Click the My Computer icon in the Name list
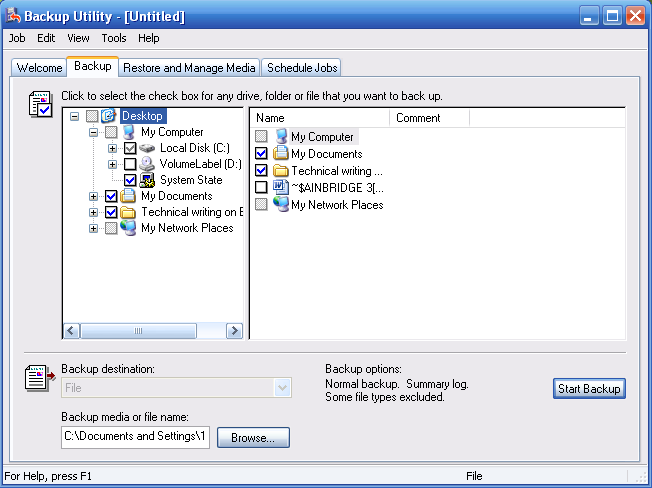The image size is (652, 488). pyautogui.click(x=281, y=136)
